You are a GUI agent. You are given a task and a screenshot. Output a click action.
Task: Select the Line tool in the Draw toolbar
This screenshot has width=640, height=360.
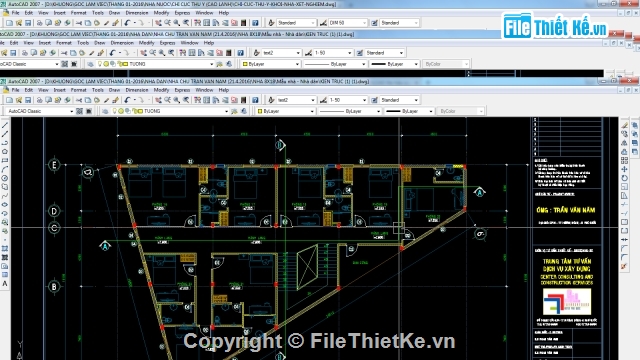(5, 125)
